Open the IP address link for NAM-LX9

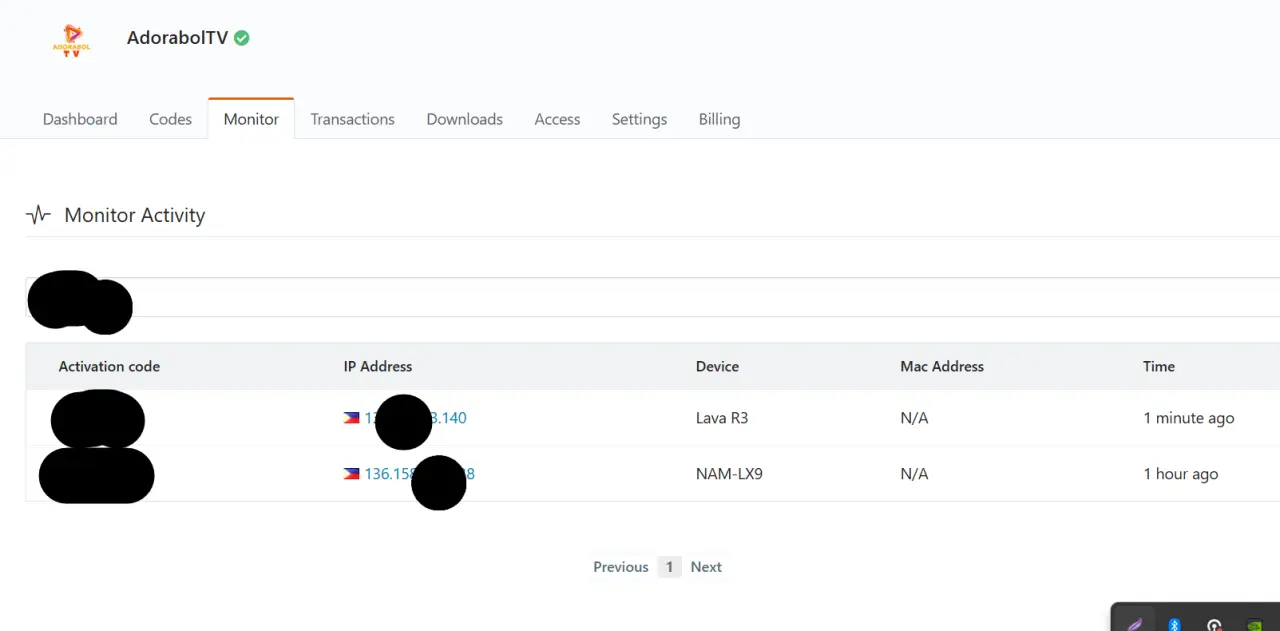point(419,474)
